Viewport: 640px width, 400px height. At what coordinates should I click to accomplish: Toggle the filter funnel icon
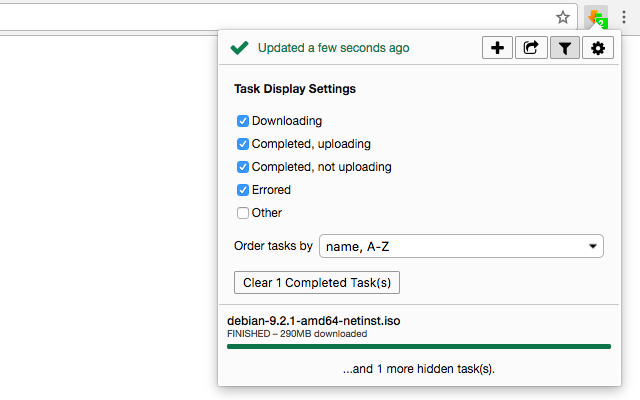click(x=565, y=47)
